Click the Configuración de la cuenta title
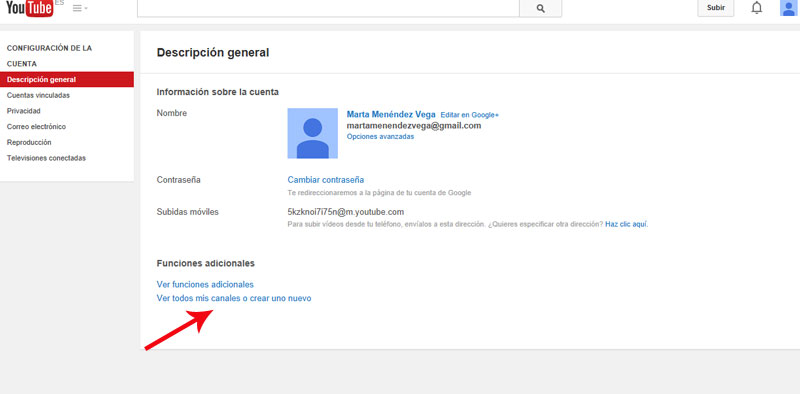The image size is (800, 394). click(x=49, y=56)
